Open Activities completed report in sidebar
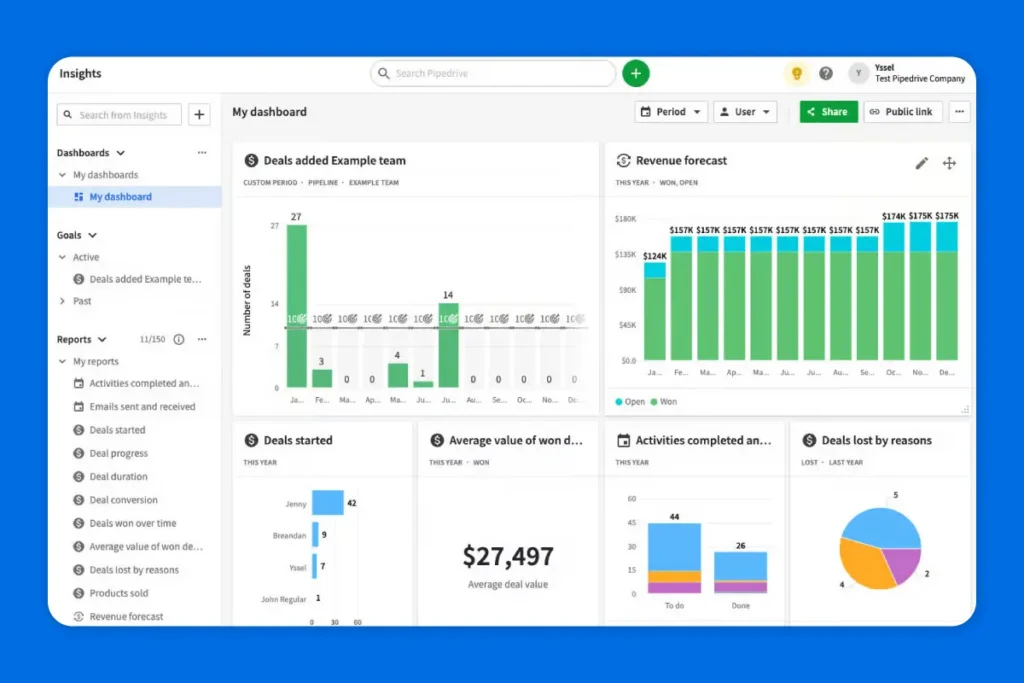 click(x=137, y=383)
